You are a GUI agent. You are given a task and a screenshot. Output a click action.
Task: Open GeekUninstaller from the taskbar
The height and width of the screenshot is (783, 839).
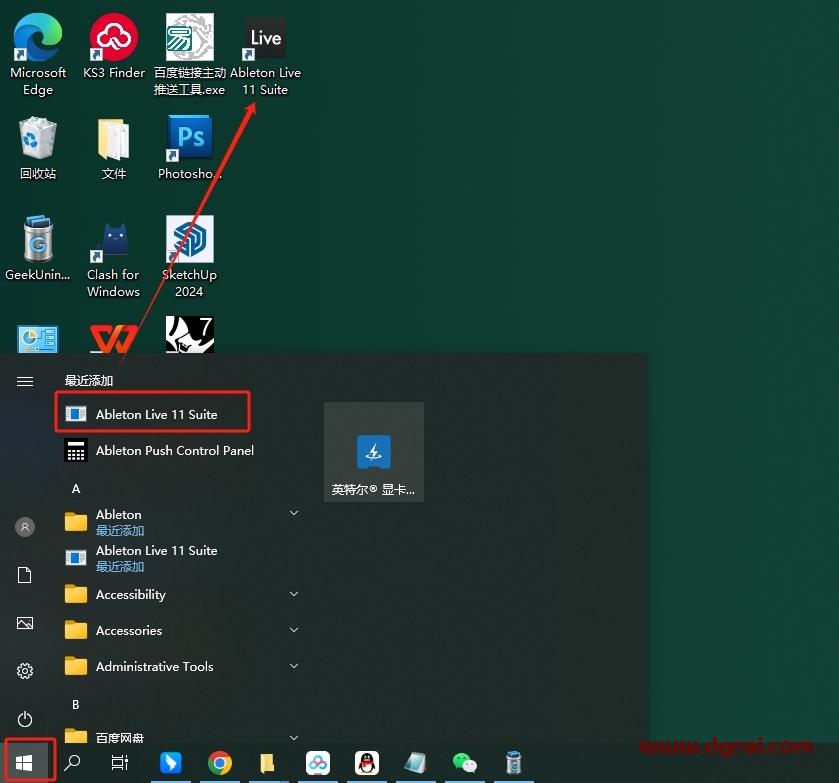coord(513,762)
